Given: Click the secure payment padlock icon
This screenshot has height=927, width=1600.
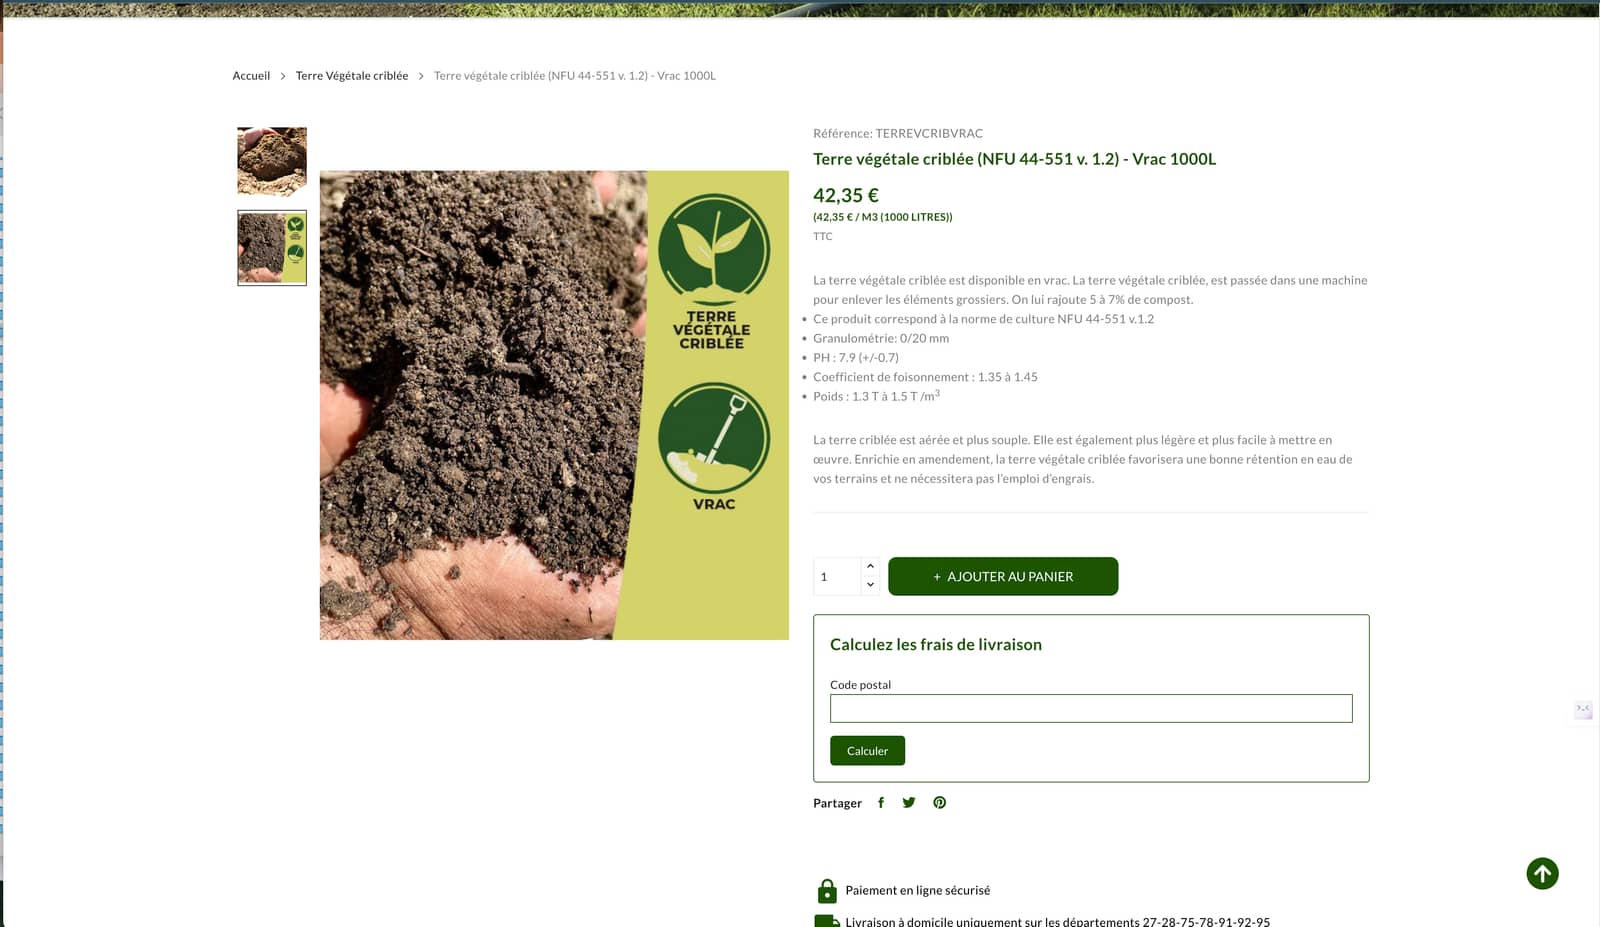Looking at the screenshot, I should click(x=827, y=890).
